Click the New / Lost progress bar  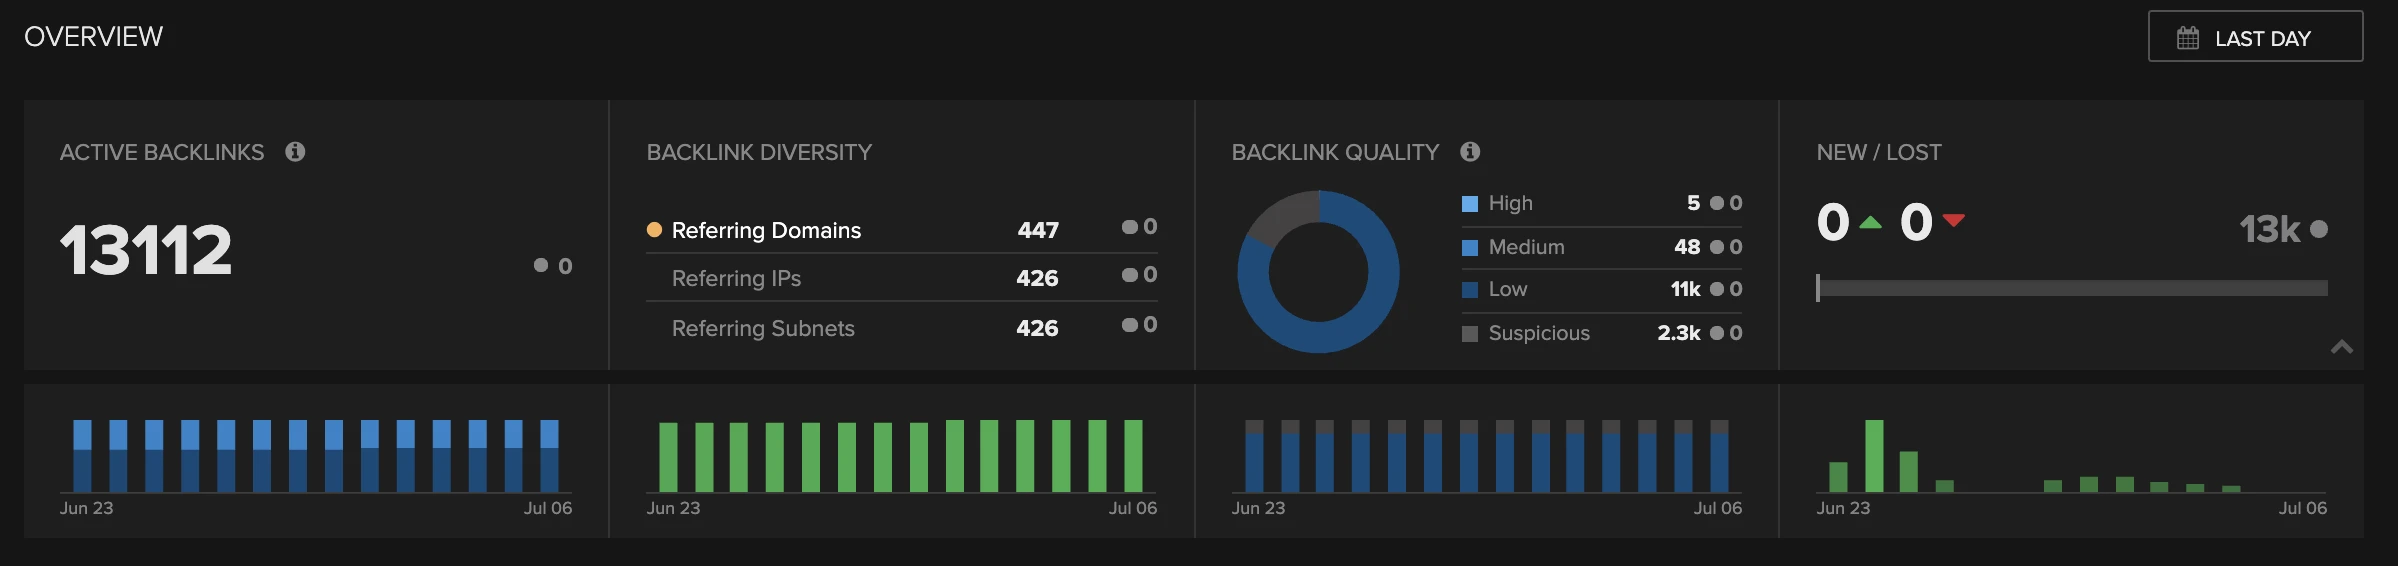pyautogui.click(x=2071, y=288)
